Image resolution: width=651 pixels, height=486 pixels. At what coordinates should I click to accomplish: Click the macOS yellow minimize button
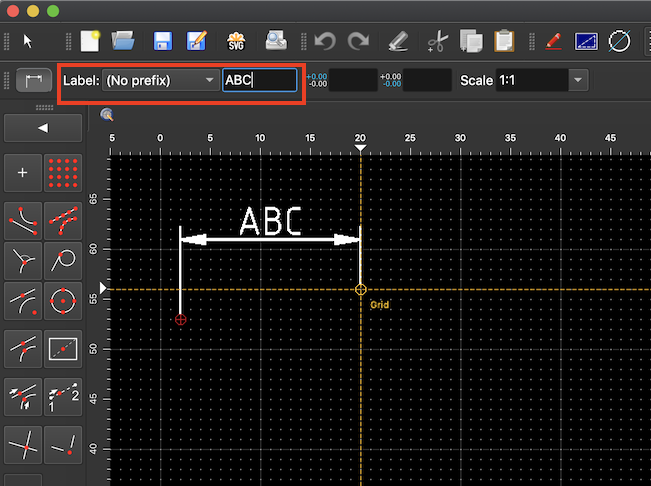tap(33, 11)
